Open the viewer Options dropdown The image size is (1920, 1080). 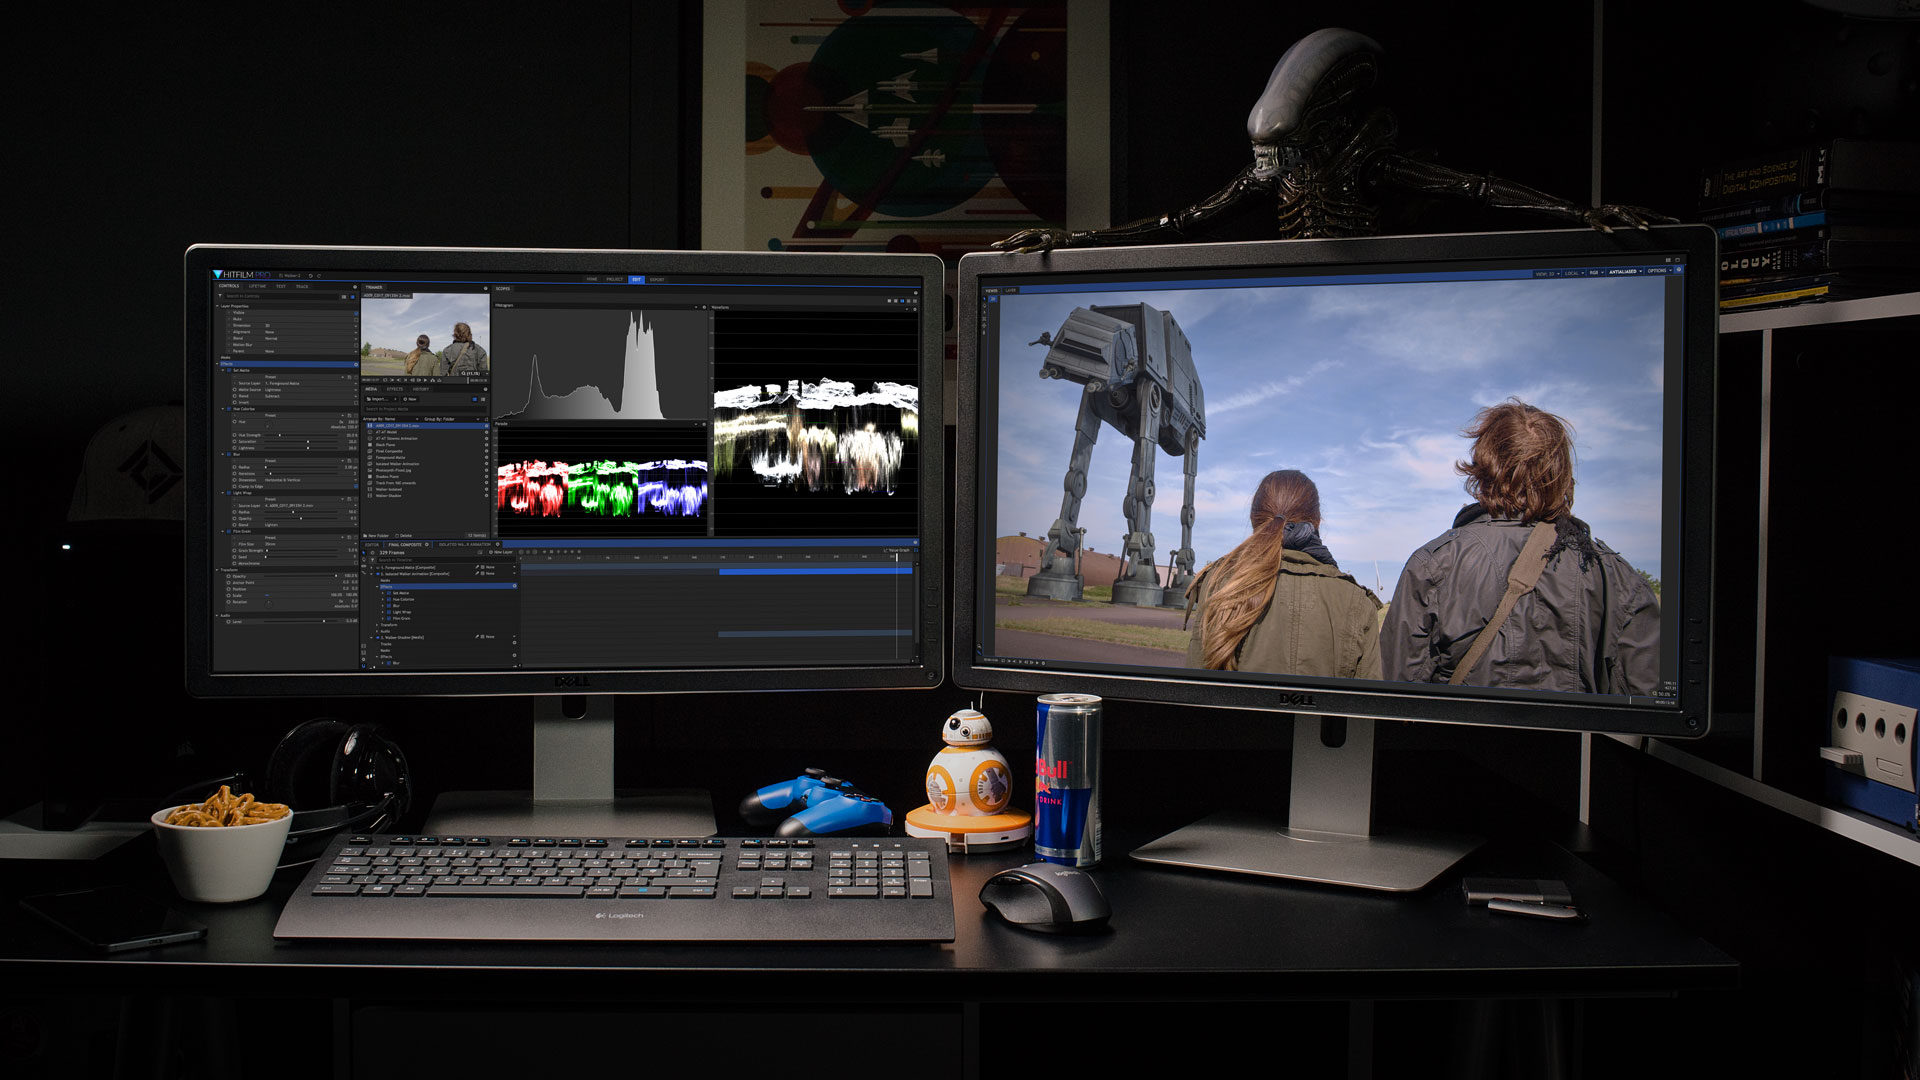point(1659,270)
